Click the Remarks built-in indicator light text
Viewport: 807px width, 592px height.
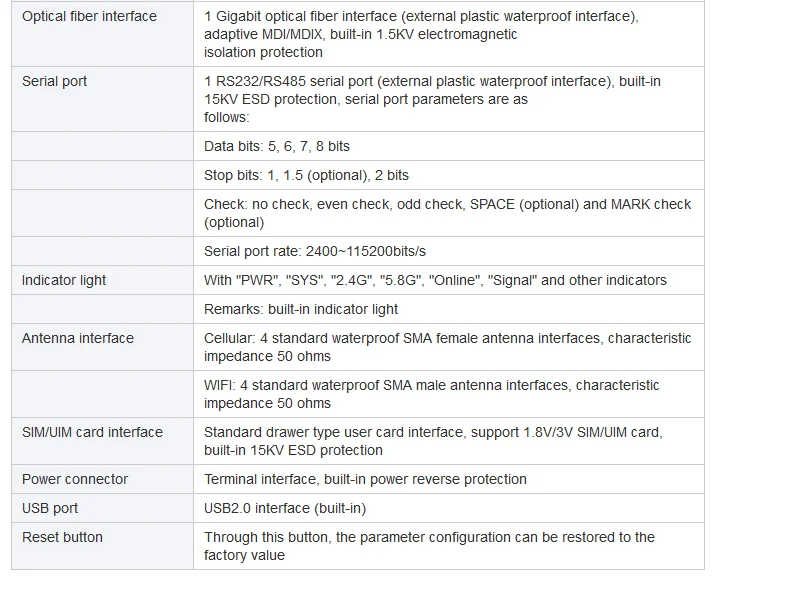click(301, 309)
